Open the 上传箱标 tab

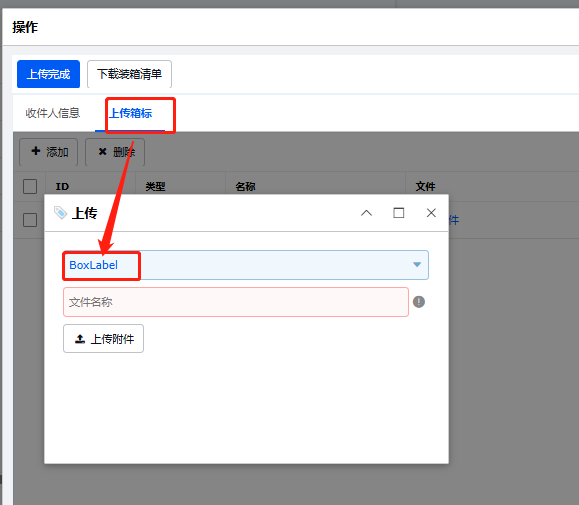(x=130, y=113)
